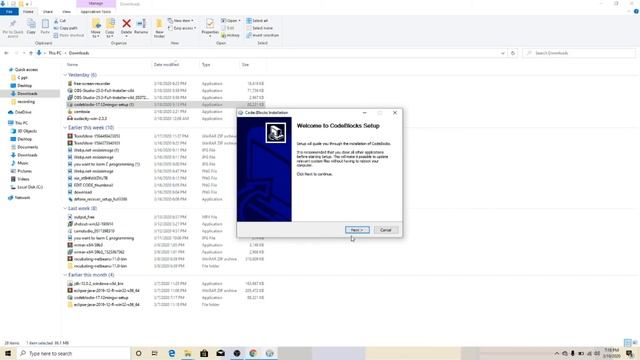Viewport: 640px width, 360px height.
Task: Click the Manage contextual tab
Action: 96,4
